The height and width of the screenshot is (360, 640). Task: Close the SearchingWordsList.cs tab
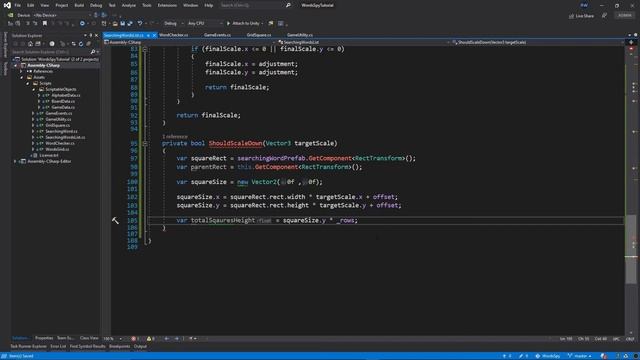click(154, 36)
